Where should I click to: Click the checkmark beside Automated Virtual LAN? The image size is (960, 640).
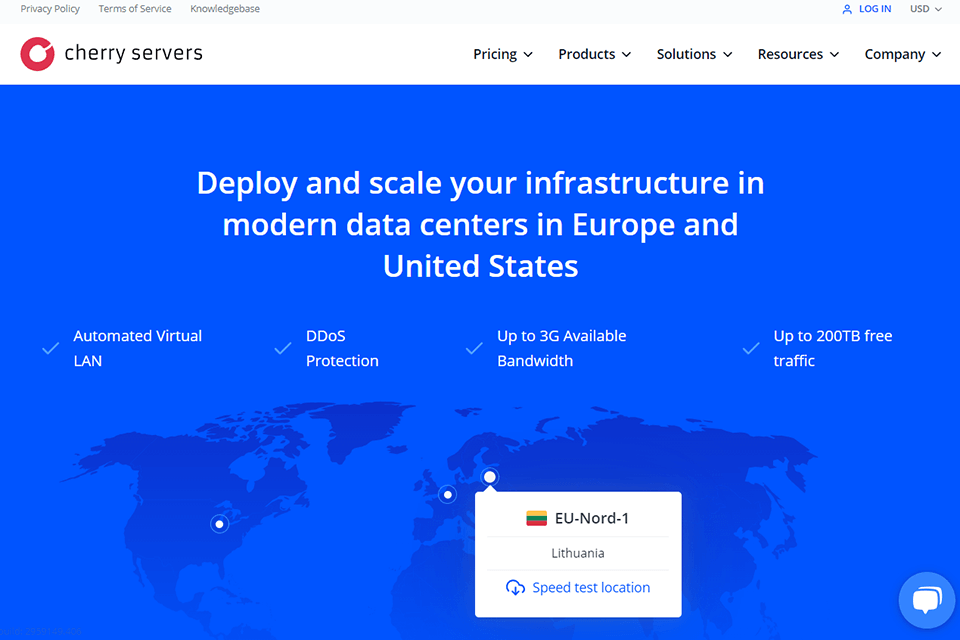(x=51, y=348)
